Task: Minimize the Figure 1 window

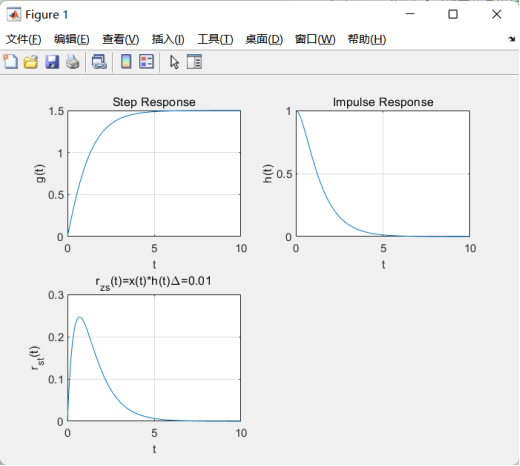Action: (410, 14)
